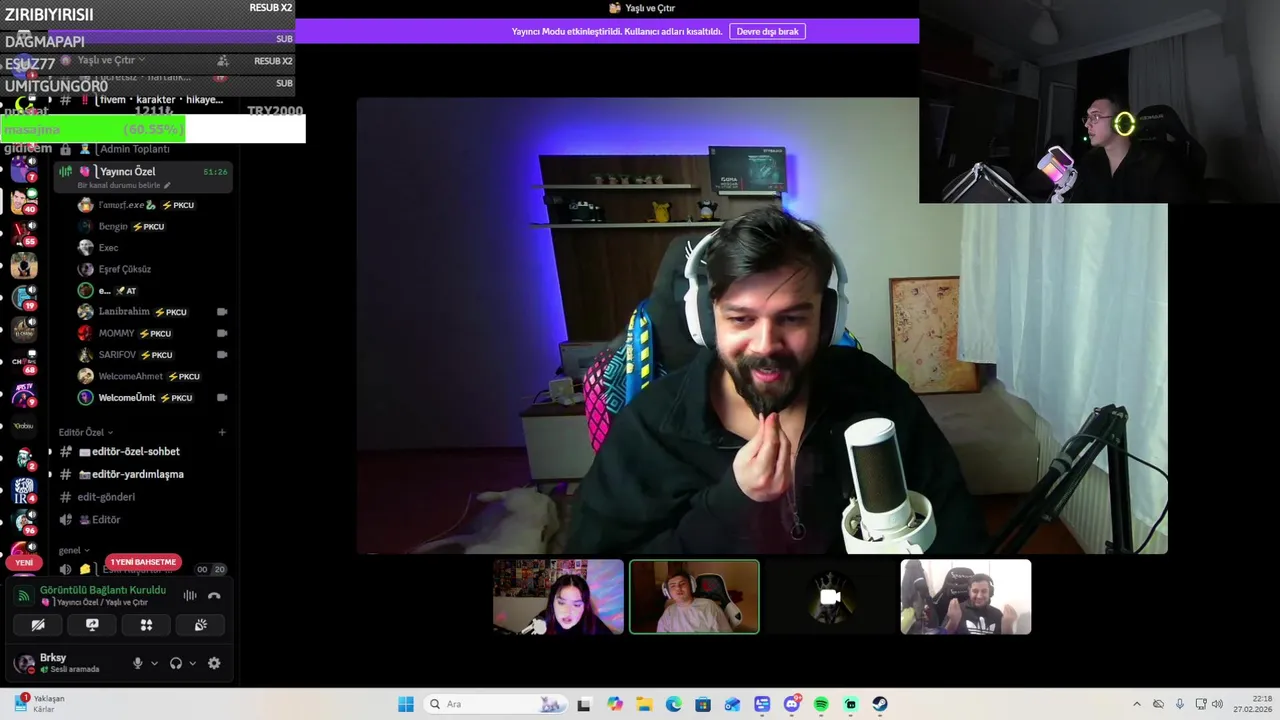
Task: Focus the clapping man's video thumbnail
Action: (966, 597)
